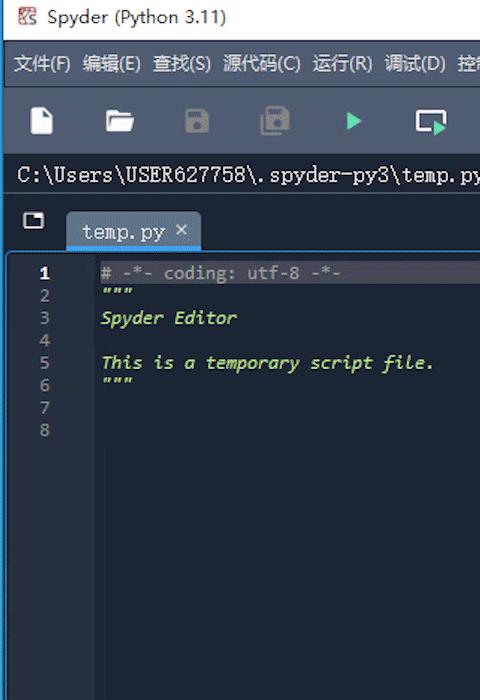Open the 编辑(E) menu
The width and height of the screenshot is (480, 700).
click(x=111, y=63)
